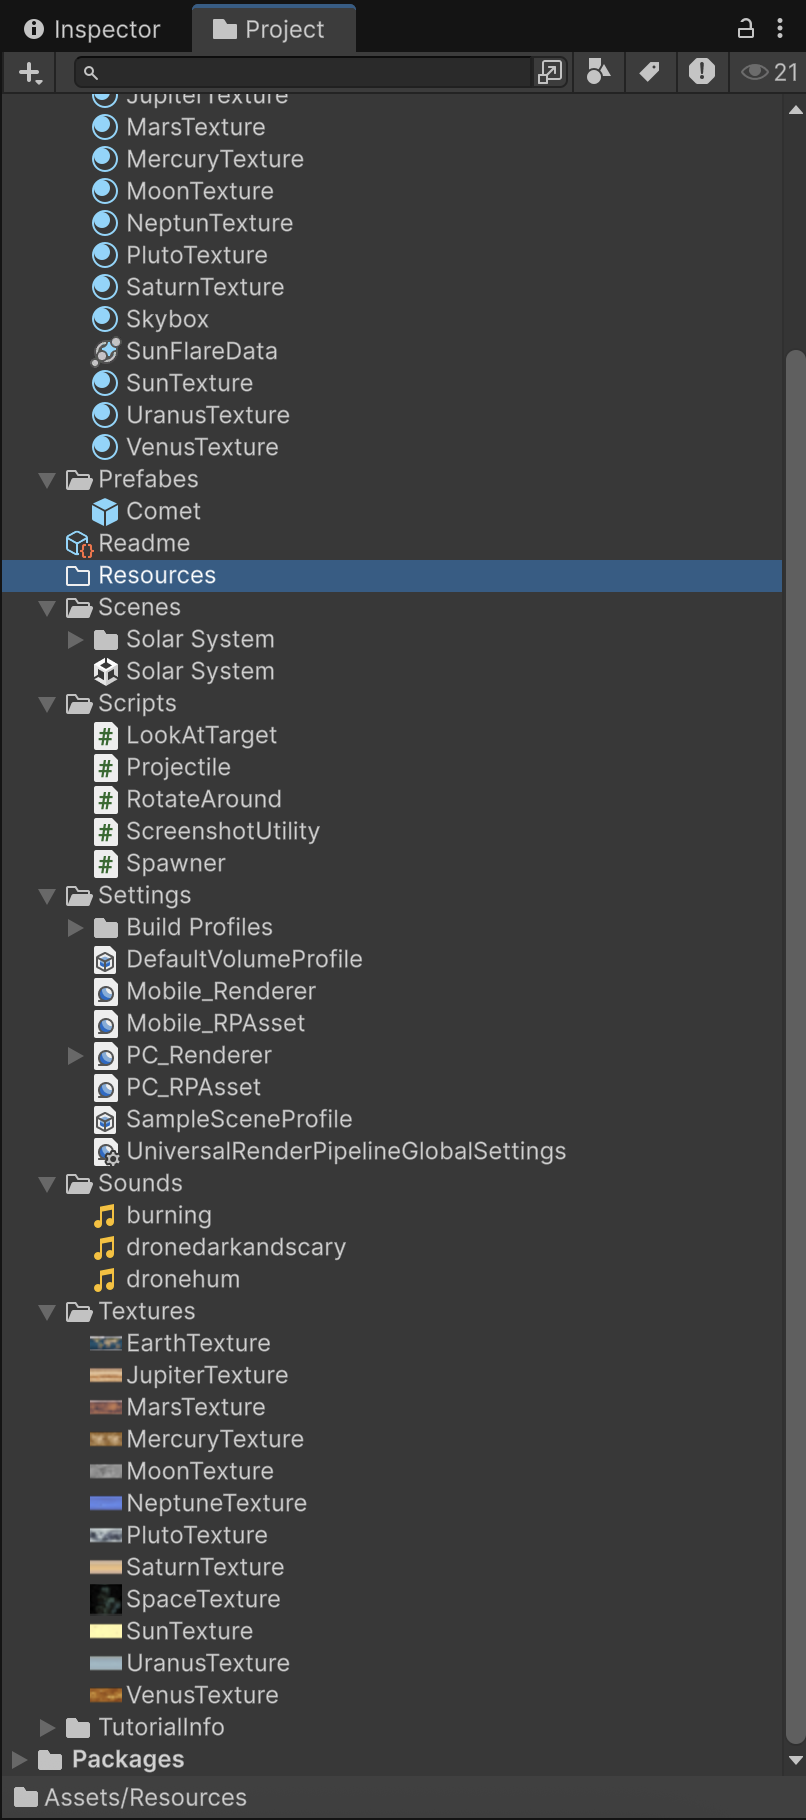Switch to the Inspector tab
This screenshot has width=806, height=1820.
click(x=93, y=29)
